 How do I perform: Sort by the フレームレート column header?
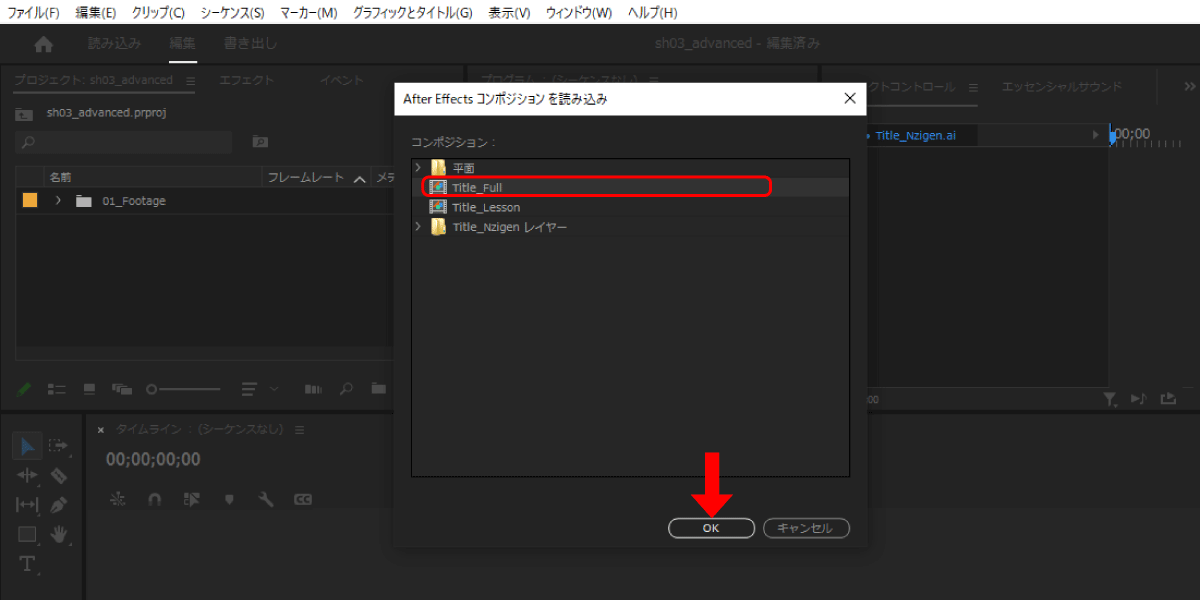(x=307, y=178)
